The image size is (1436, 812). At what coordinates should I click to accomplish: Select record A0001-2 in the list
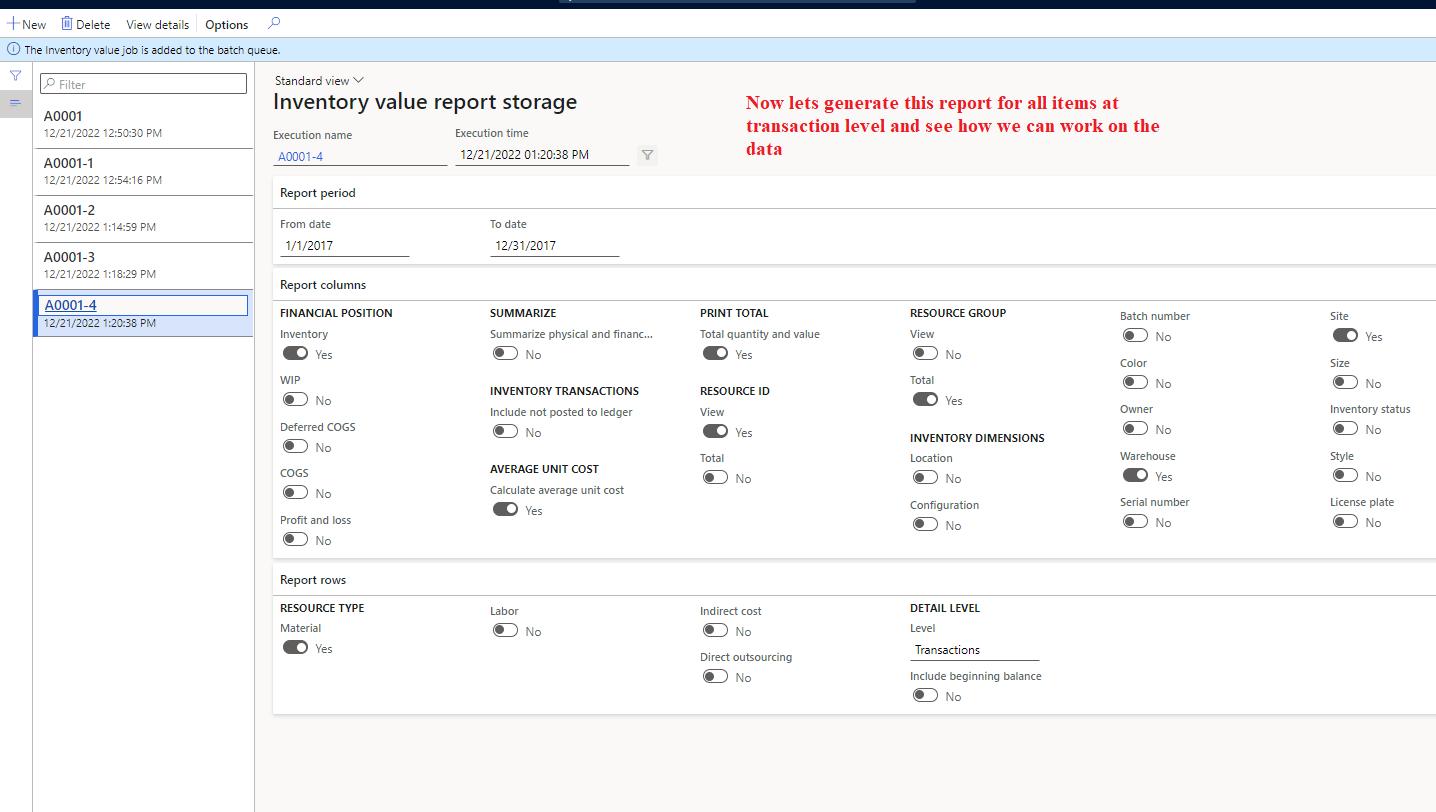(x=143, y=219)
